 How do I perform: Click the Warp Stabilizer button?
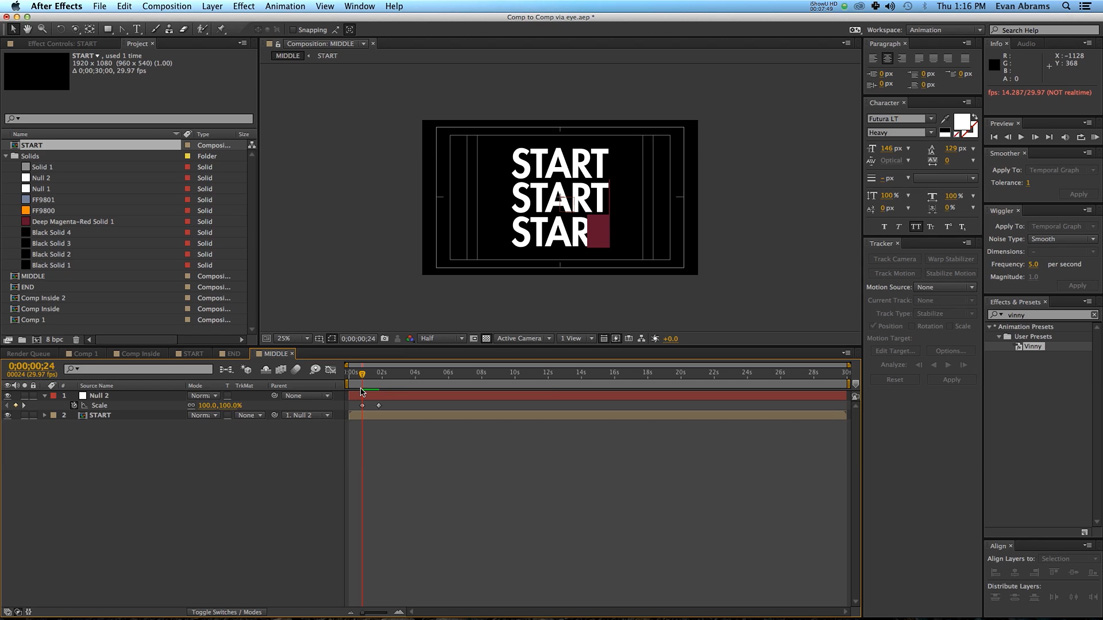tap(951, 259)
